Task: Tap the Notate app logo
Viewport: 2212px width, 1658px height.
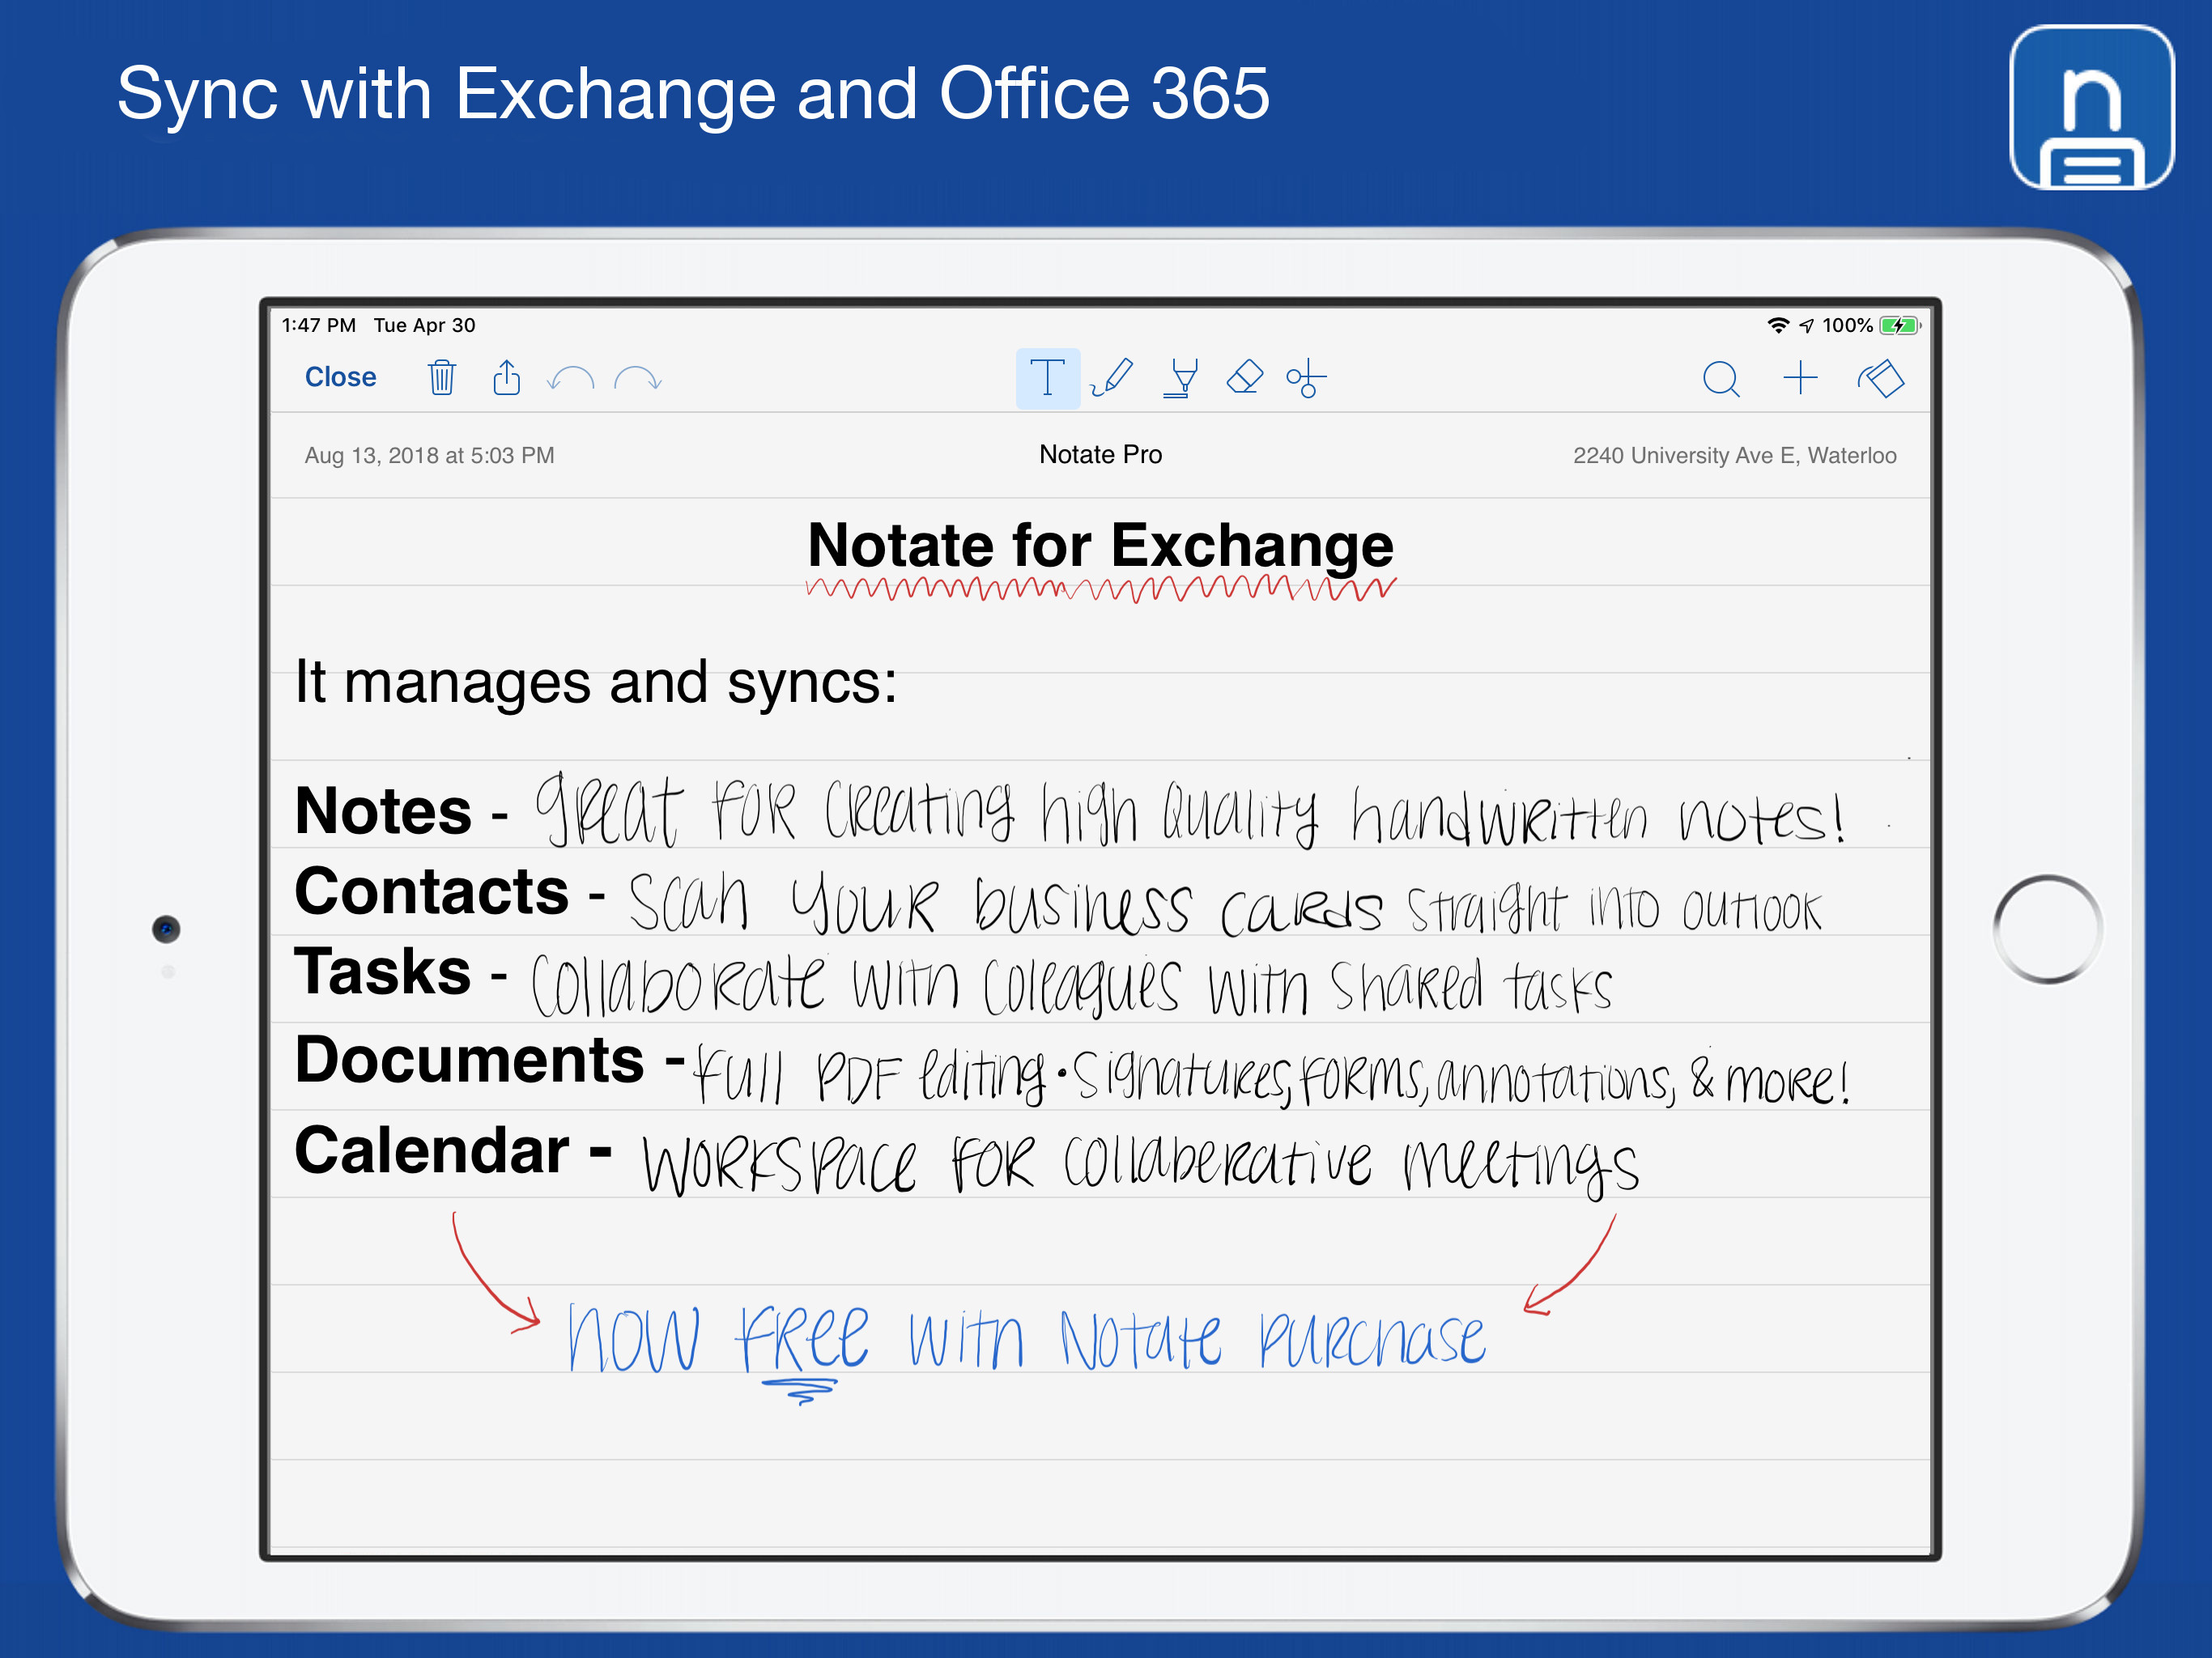Action: (2091, 108)
